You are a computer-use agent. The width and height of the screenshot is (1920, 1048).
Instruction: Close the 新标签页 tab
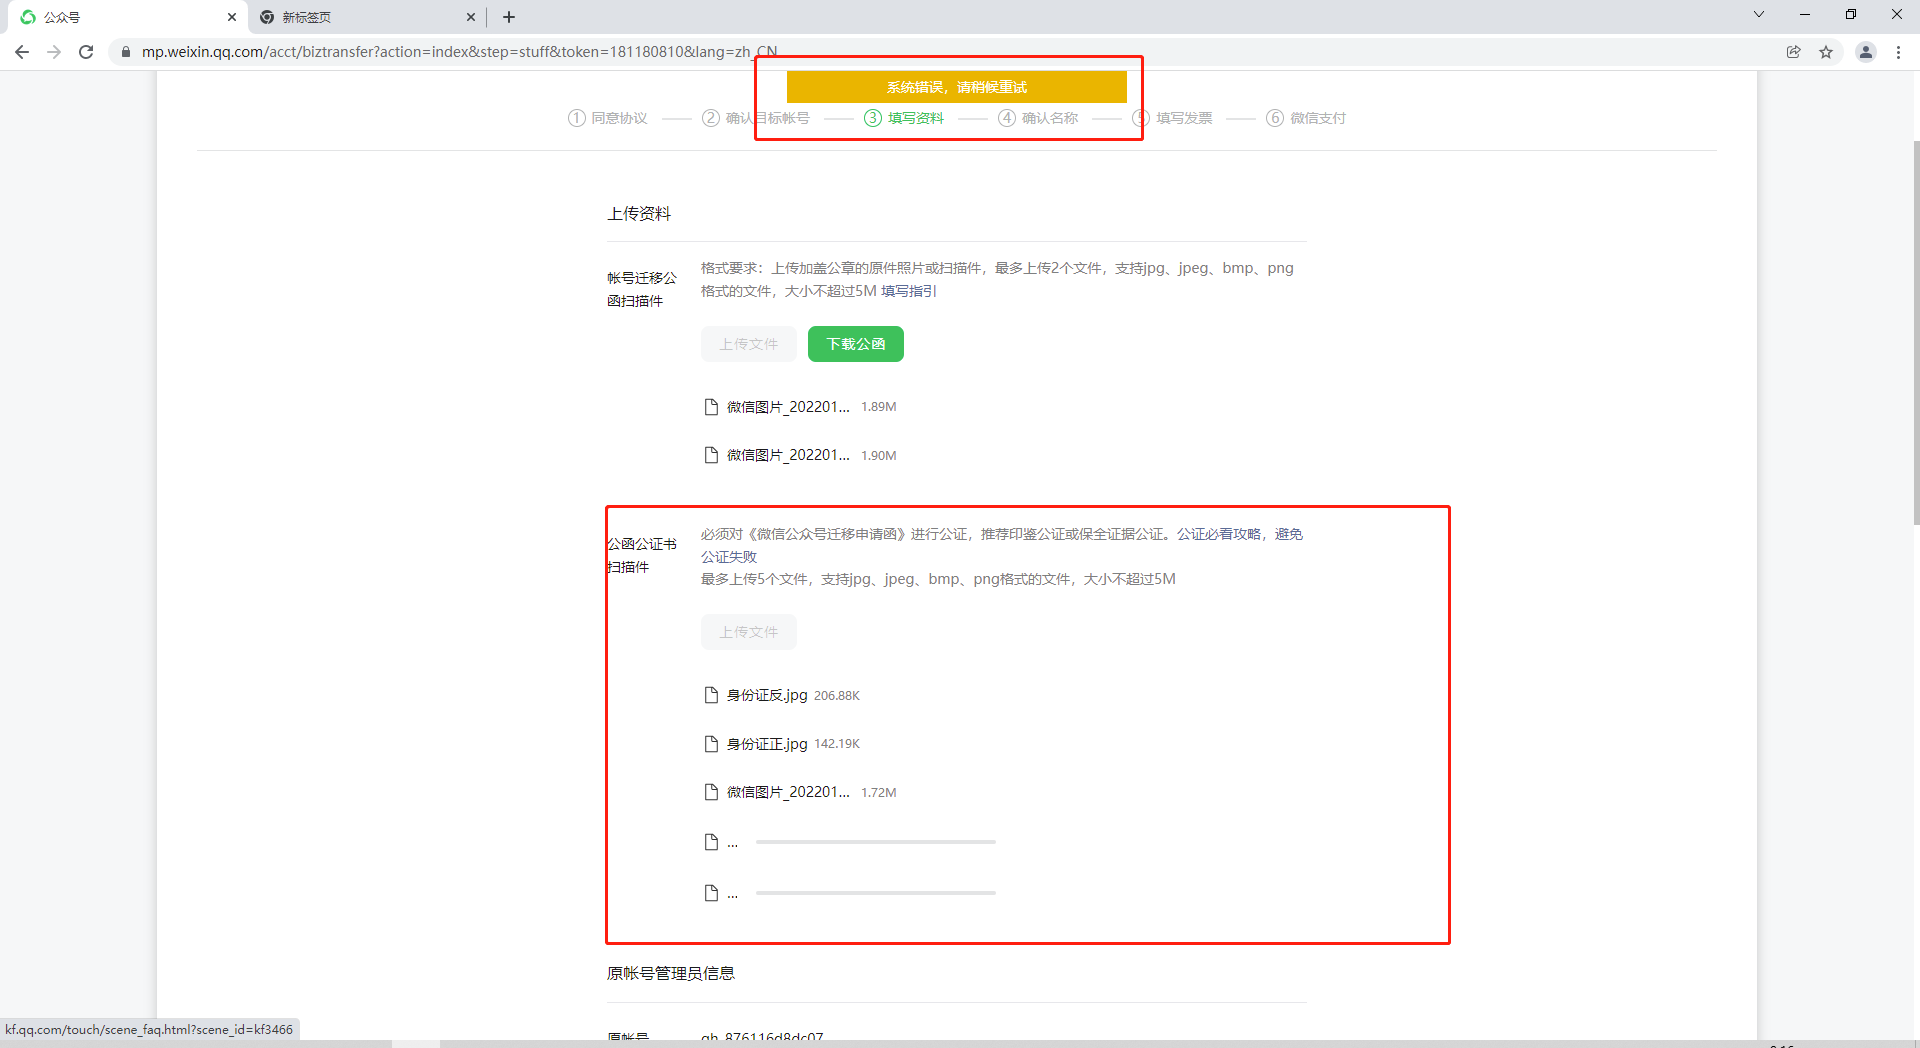pos(471,17)
